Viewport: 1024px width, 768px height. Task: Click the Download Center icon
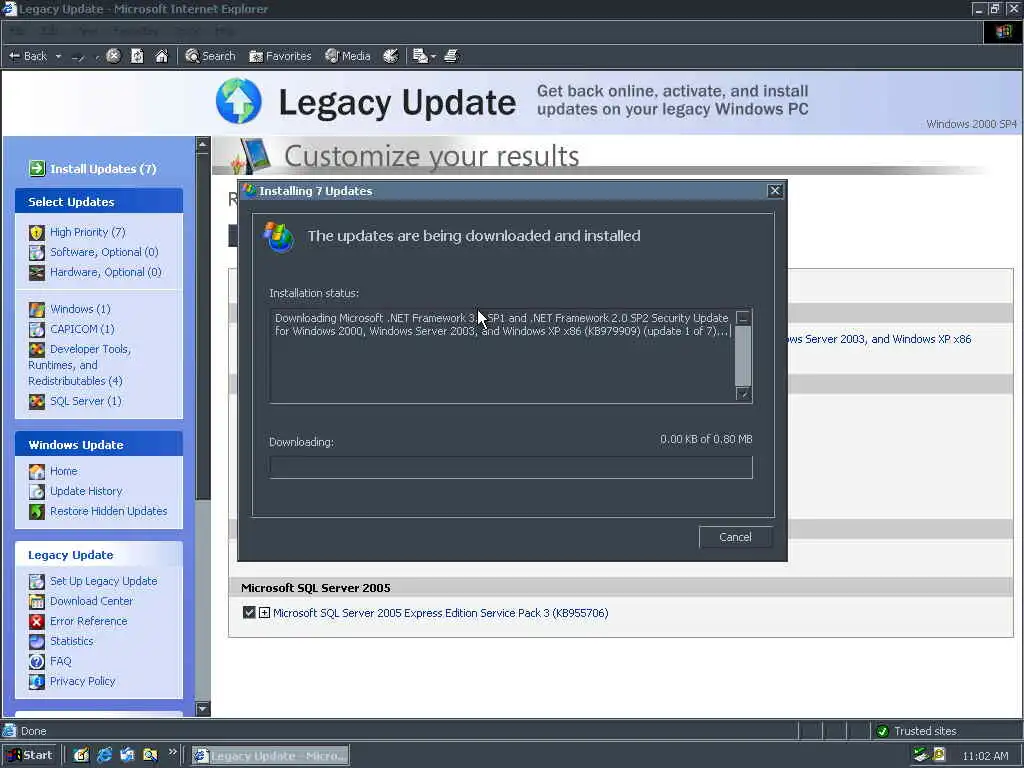point(37,601)
